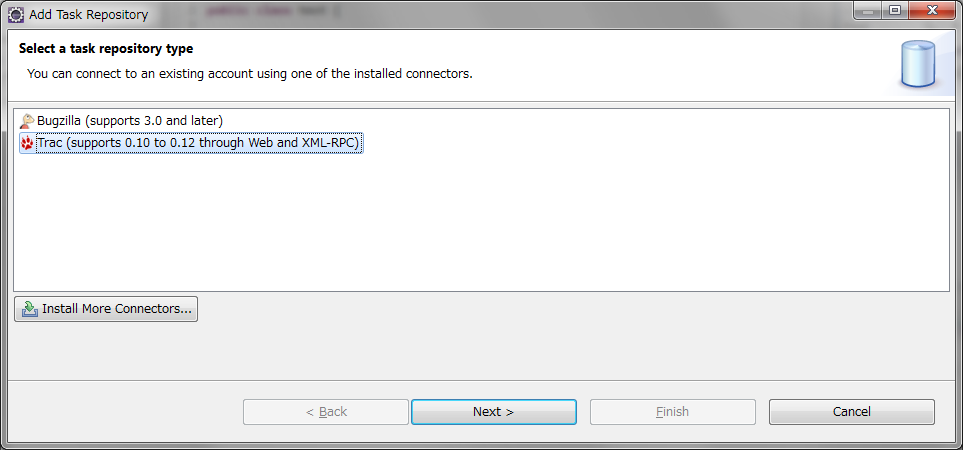Image resolution: width=963 pixels, height=450 pixels.
Task: Click the 'Select a task repository type' heading
Action: pos(106,48)
